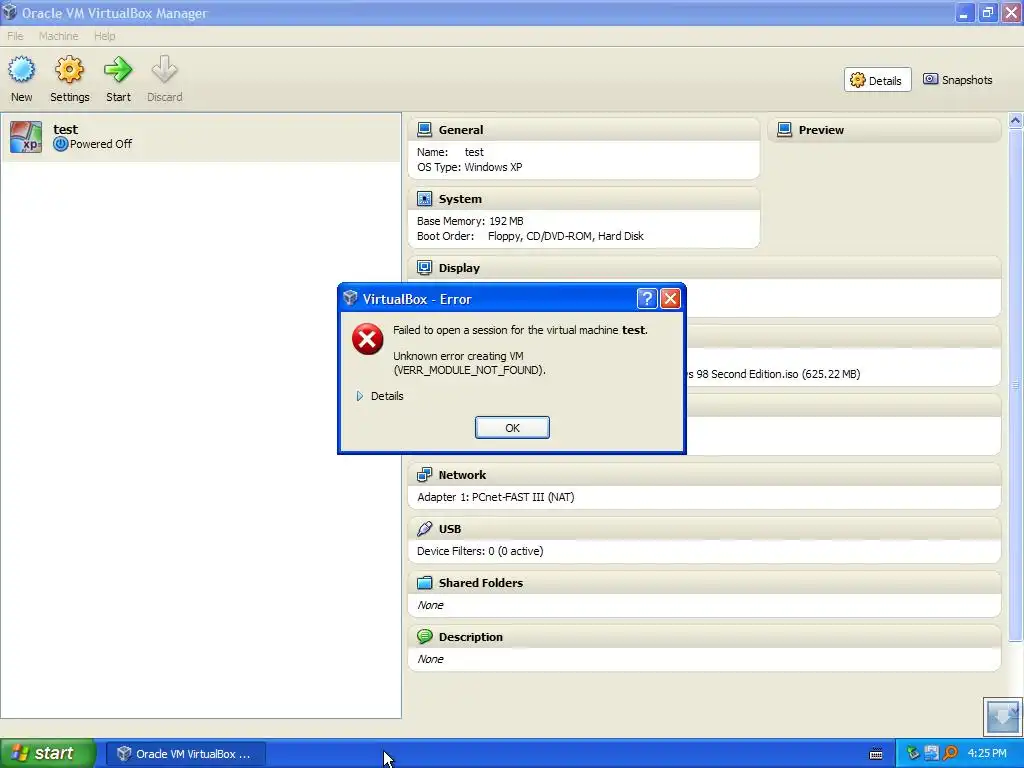Click the red error icon in dialog

(x=368, y=339)
